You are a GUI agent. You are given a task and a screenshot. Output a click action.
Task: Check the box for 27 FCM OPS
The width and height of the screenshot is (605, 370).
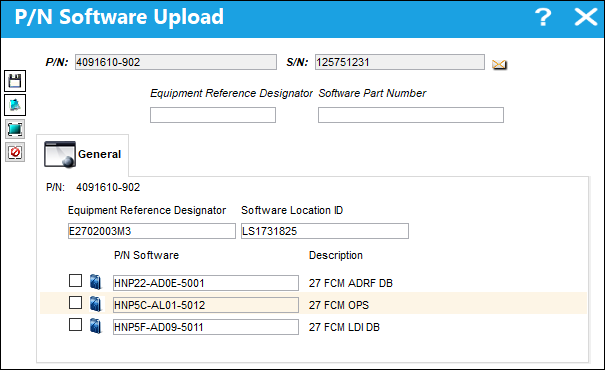75,302
